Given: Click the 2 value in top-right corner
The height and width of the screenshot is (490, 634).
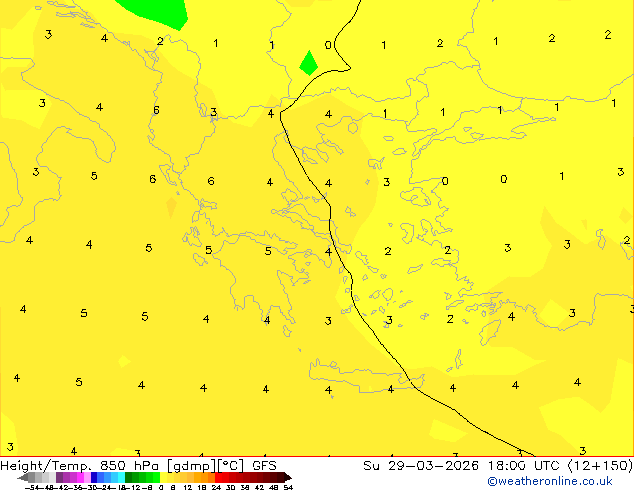Looking at the screenshot, I should coord(607,35).
